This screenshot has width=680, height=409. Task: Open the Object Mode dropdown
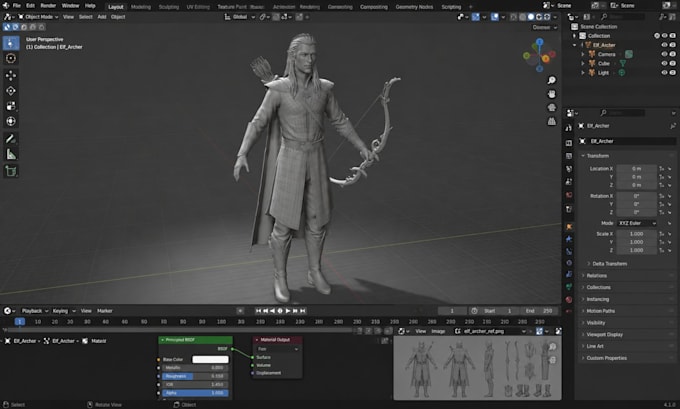pyautogui.click(x=38, y=17)
